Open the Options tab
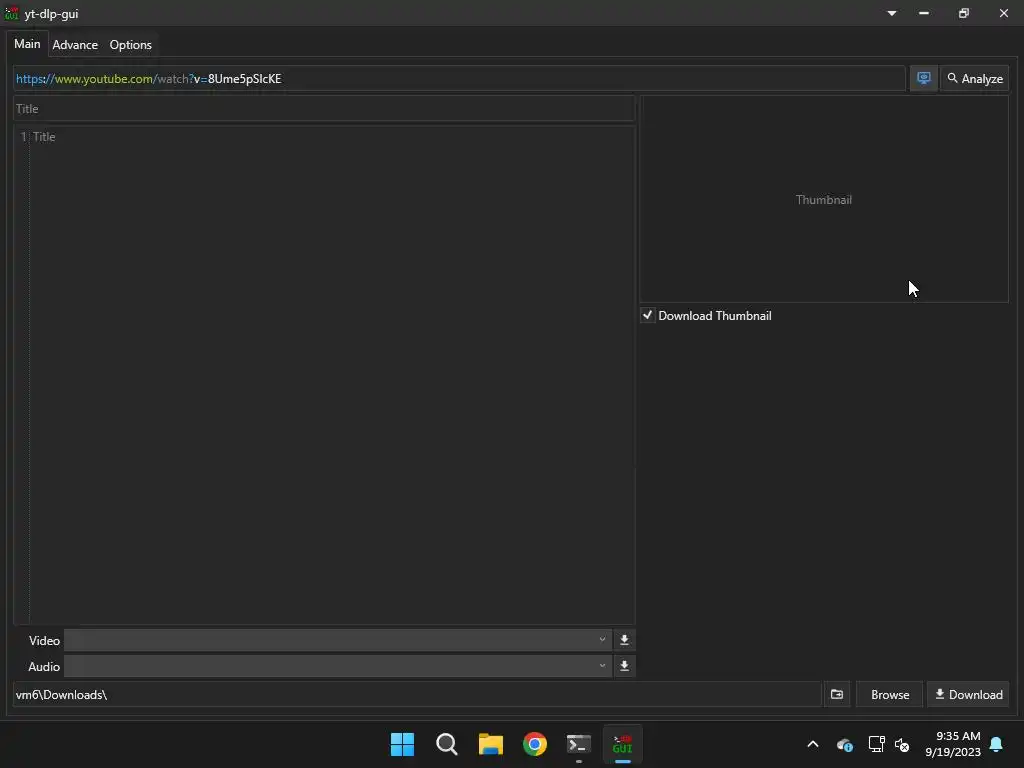Screen dimensions: 1024x768 tap(131, 44)
